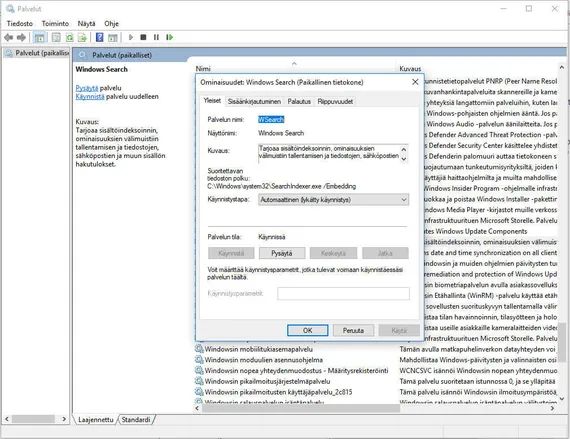Switch to the Palautus tab
The image size is (570, 439).
[x=299, y=101]
